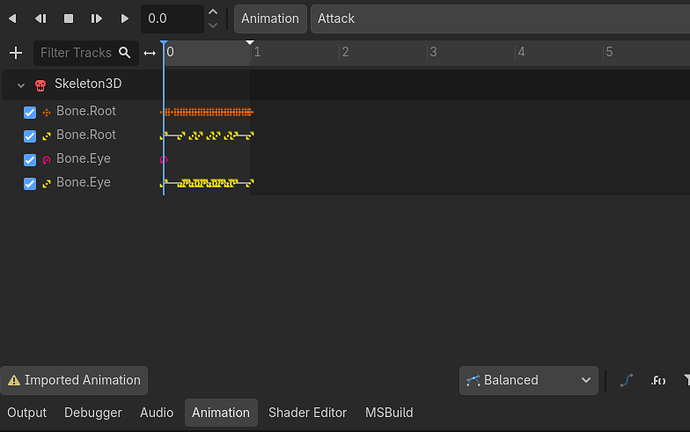This screenshot has height=432, width=690.
Task: Focus the Filter Tracks search box
Action: [86, 53]
